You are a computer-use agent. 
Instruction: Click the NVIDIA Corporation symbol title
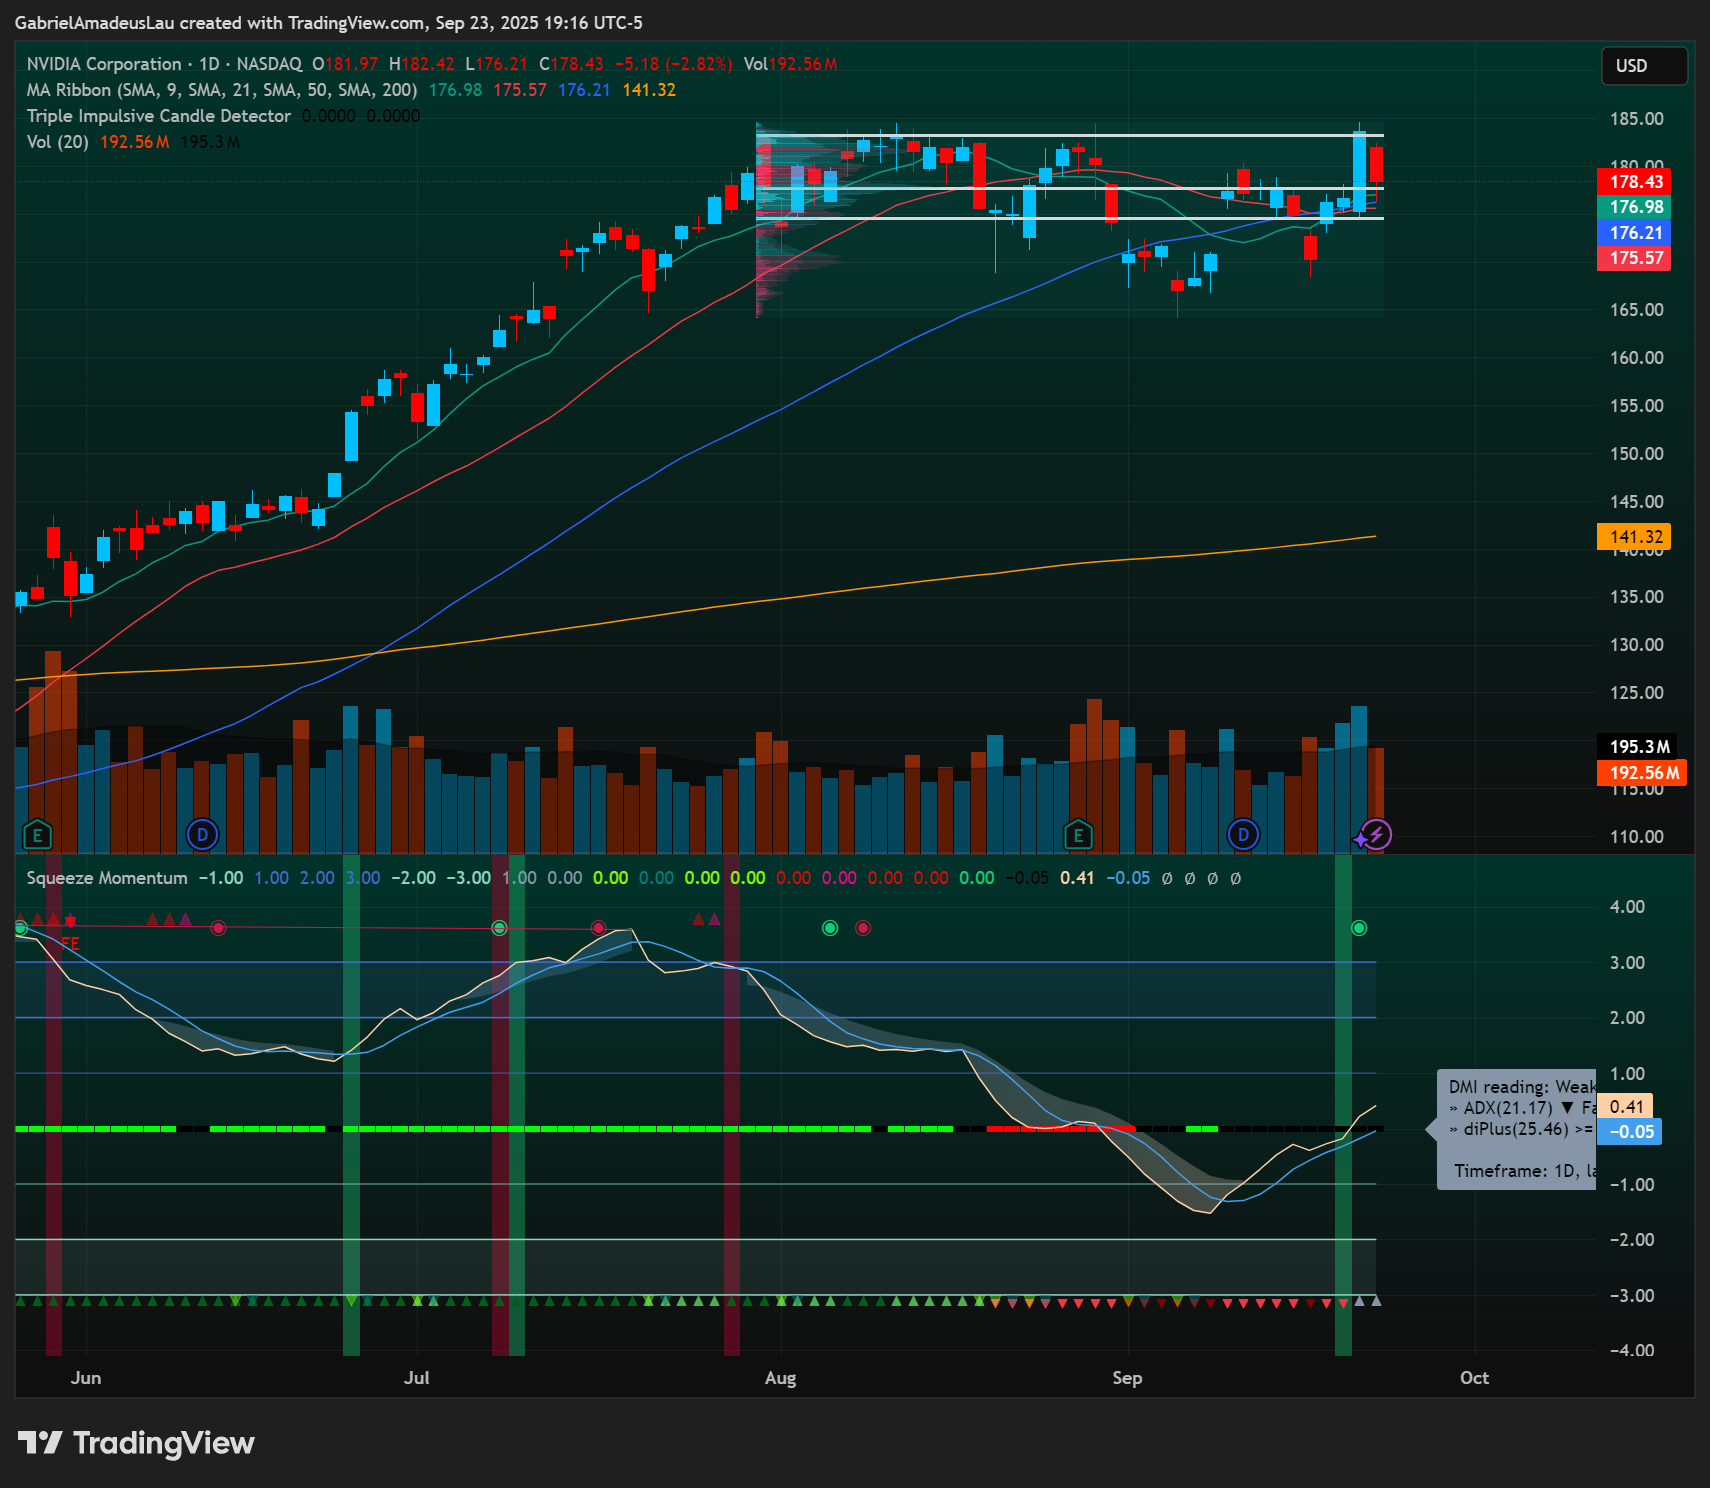[104, 64]
